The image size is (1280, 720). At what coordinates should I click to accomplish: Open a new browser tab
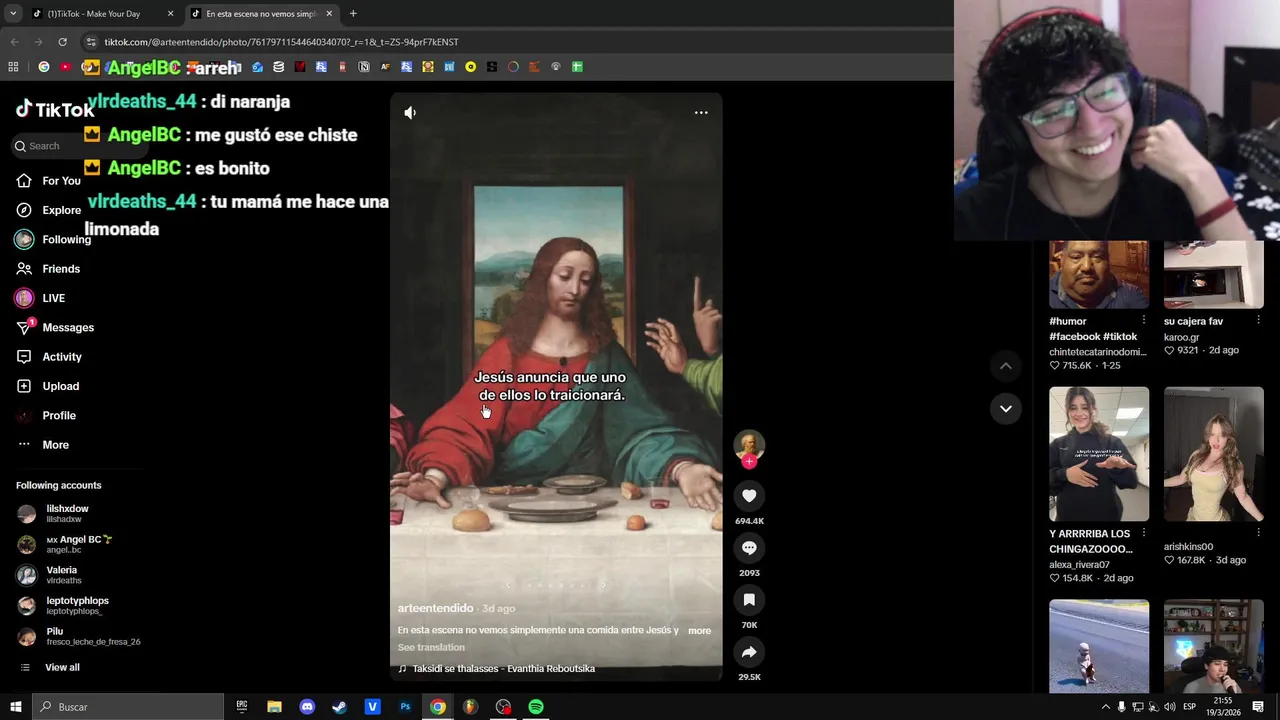(x=353, y=14)
